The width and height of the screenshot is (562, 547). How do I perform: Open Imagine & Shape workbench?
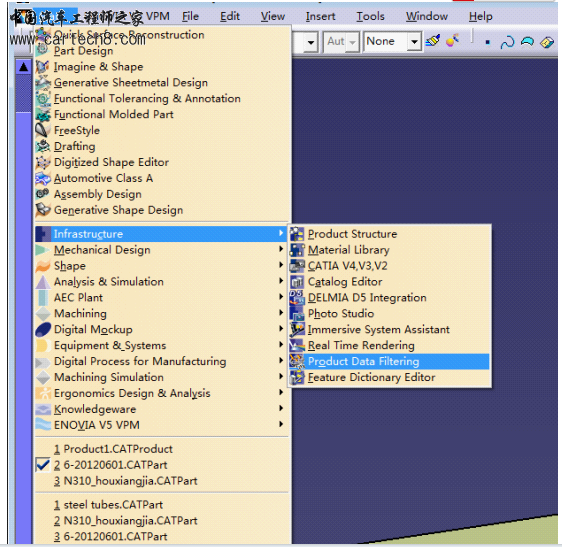[161, 67]
